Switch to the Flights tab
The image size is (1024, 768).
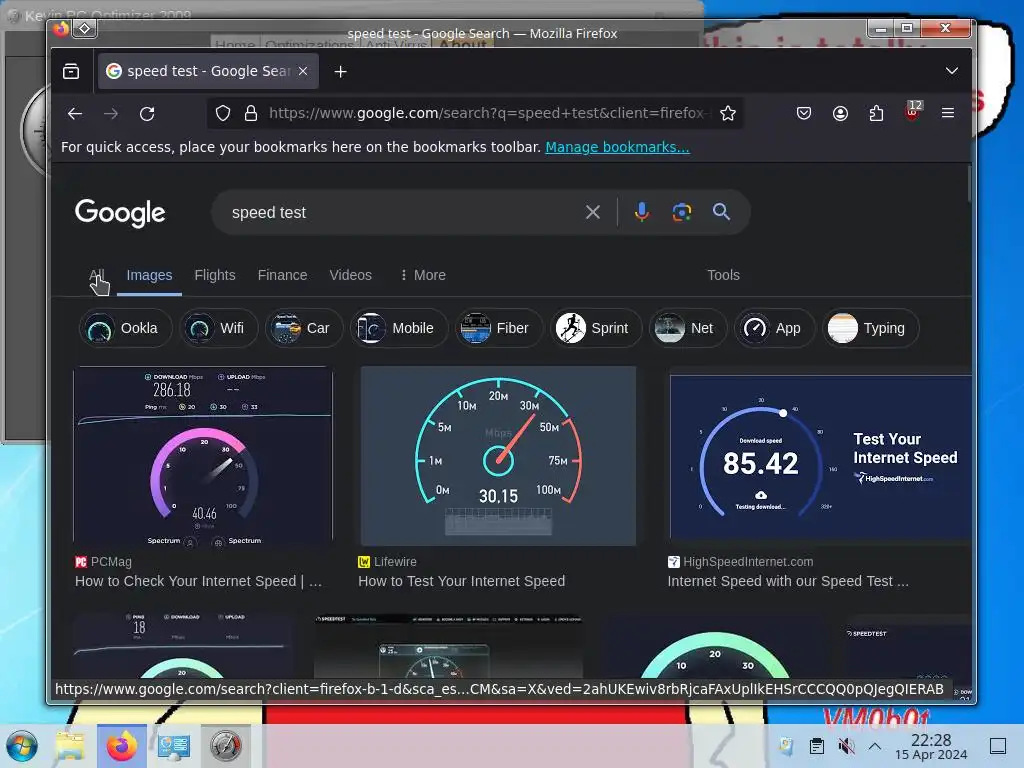tap(215, 275)
